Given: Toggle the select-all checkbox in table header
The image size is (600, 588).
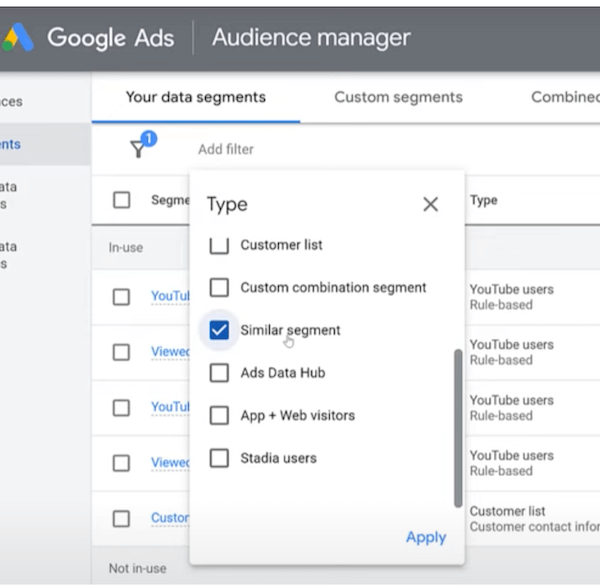Looking at the screenshot, I should click(x=122, y=200).
